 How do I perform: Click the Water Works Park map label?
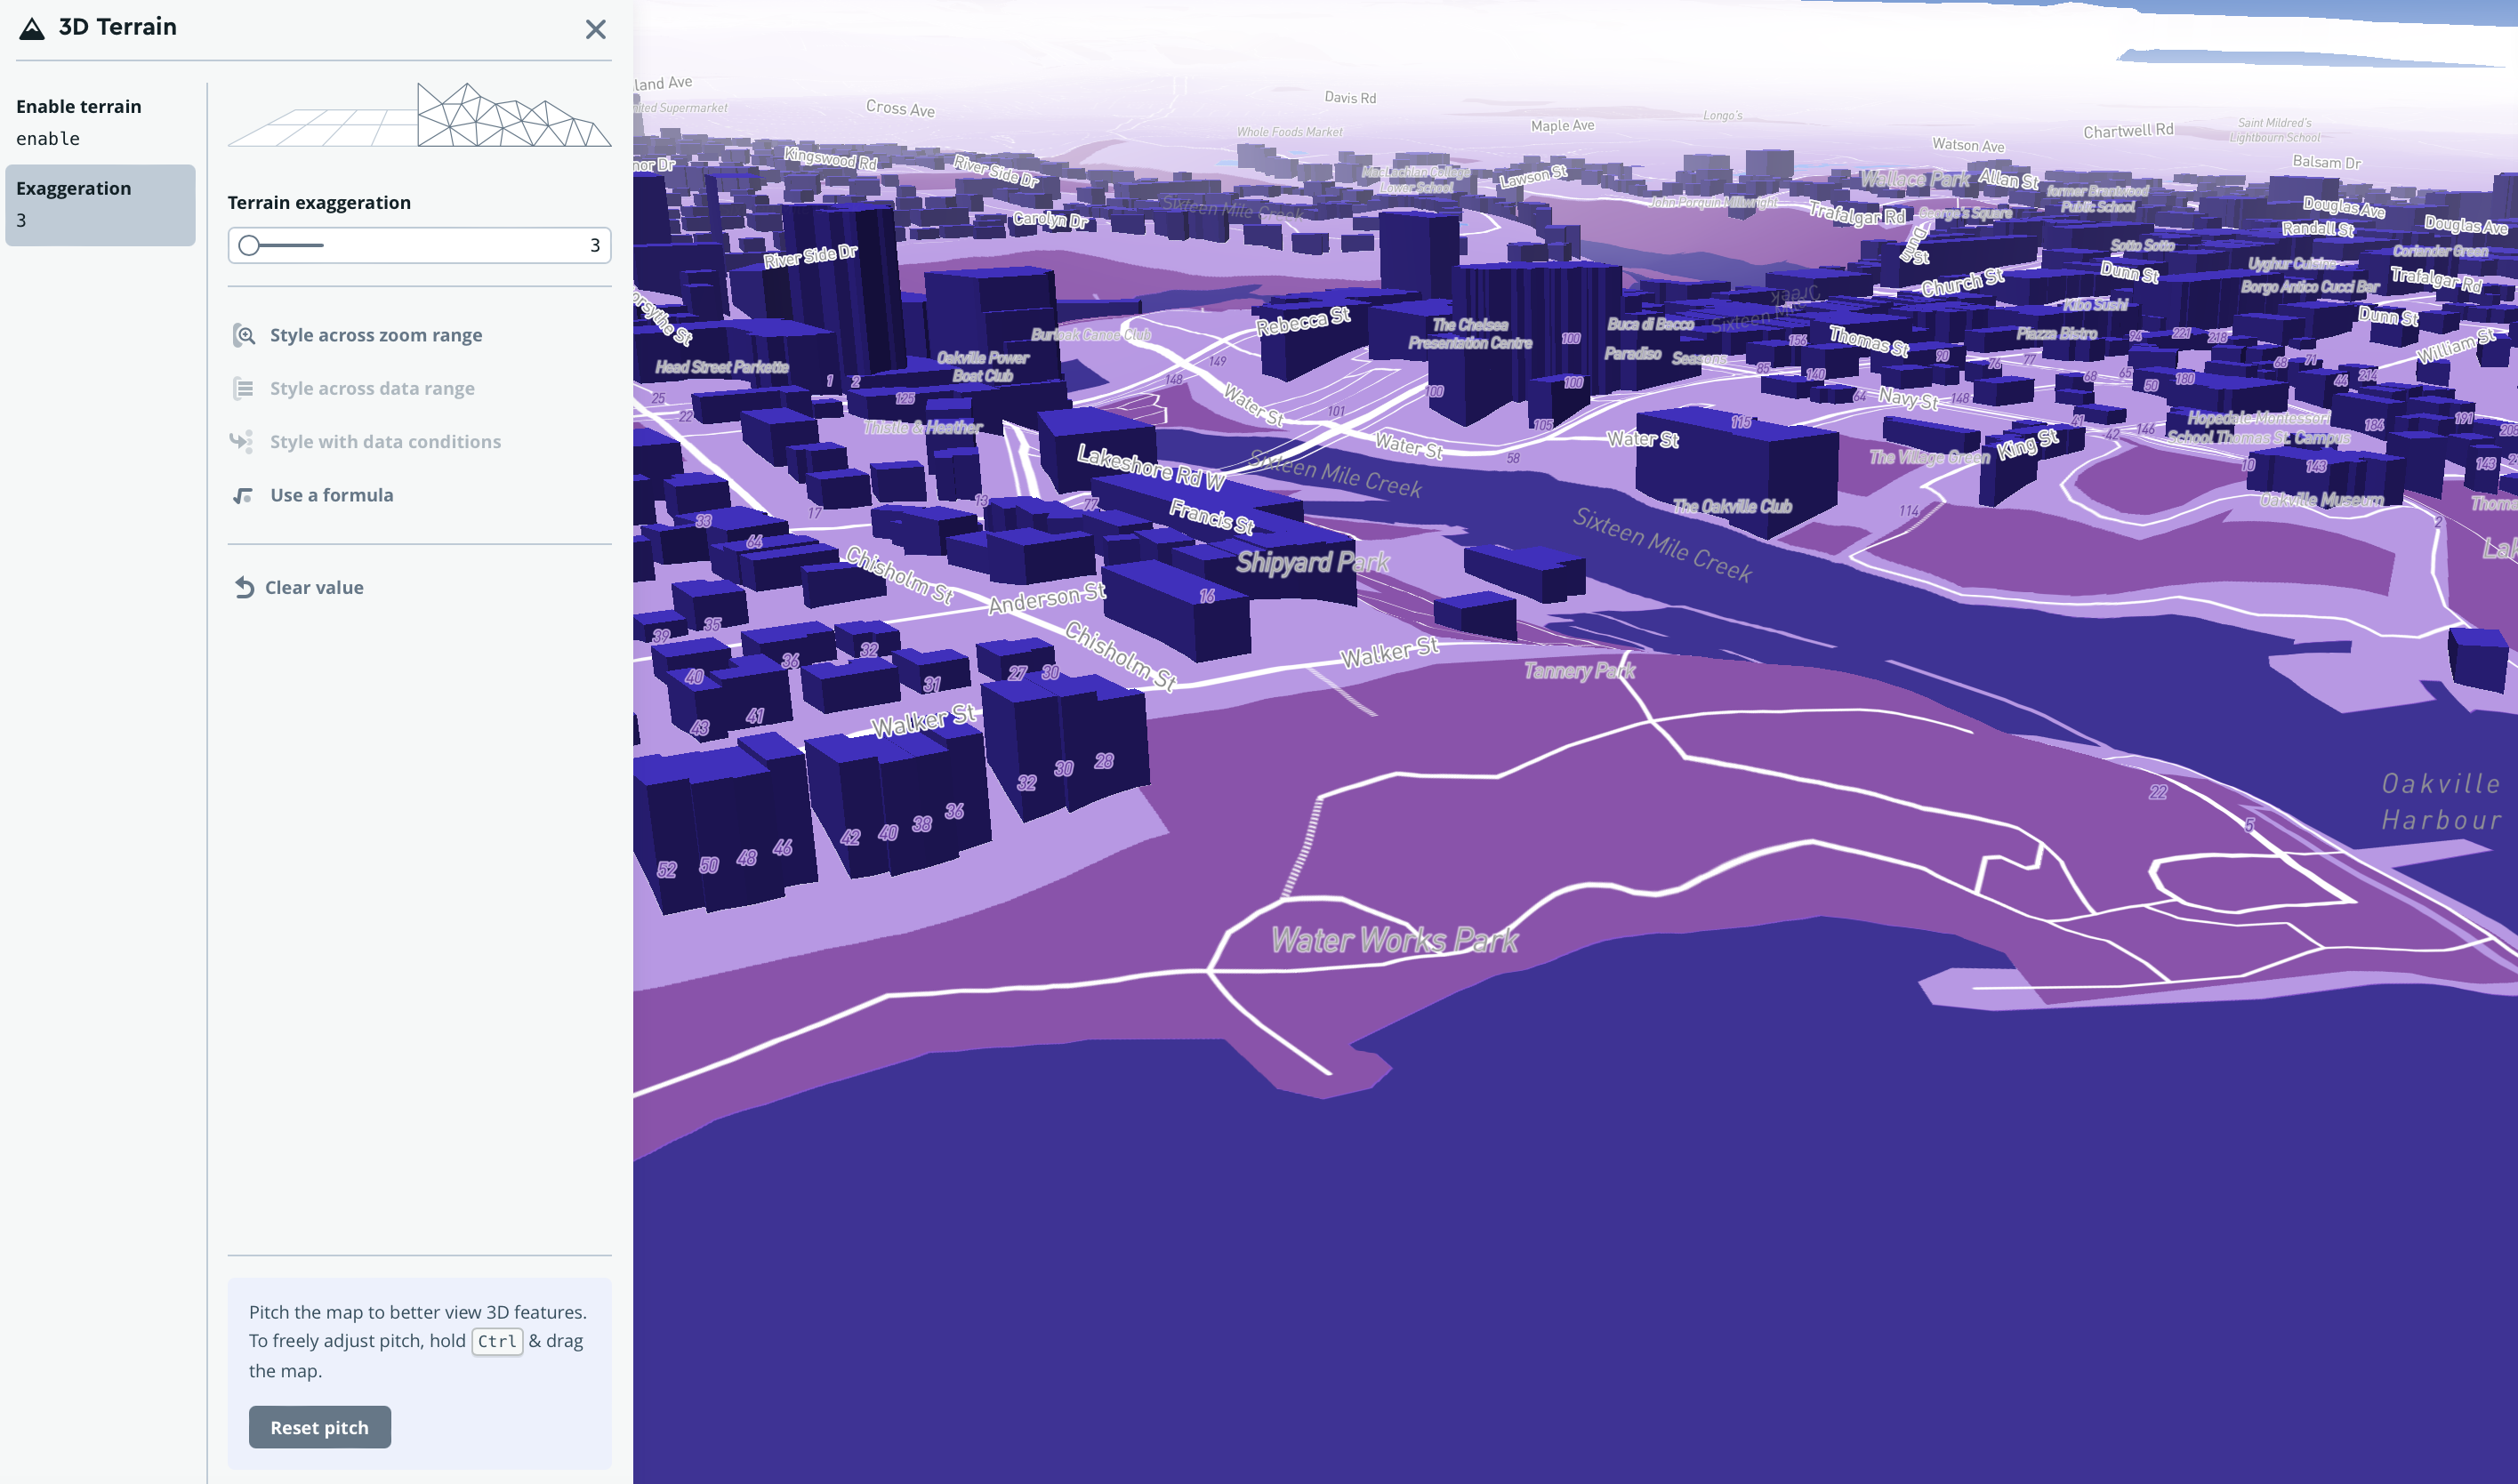coord(1394,940)
